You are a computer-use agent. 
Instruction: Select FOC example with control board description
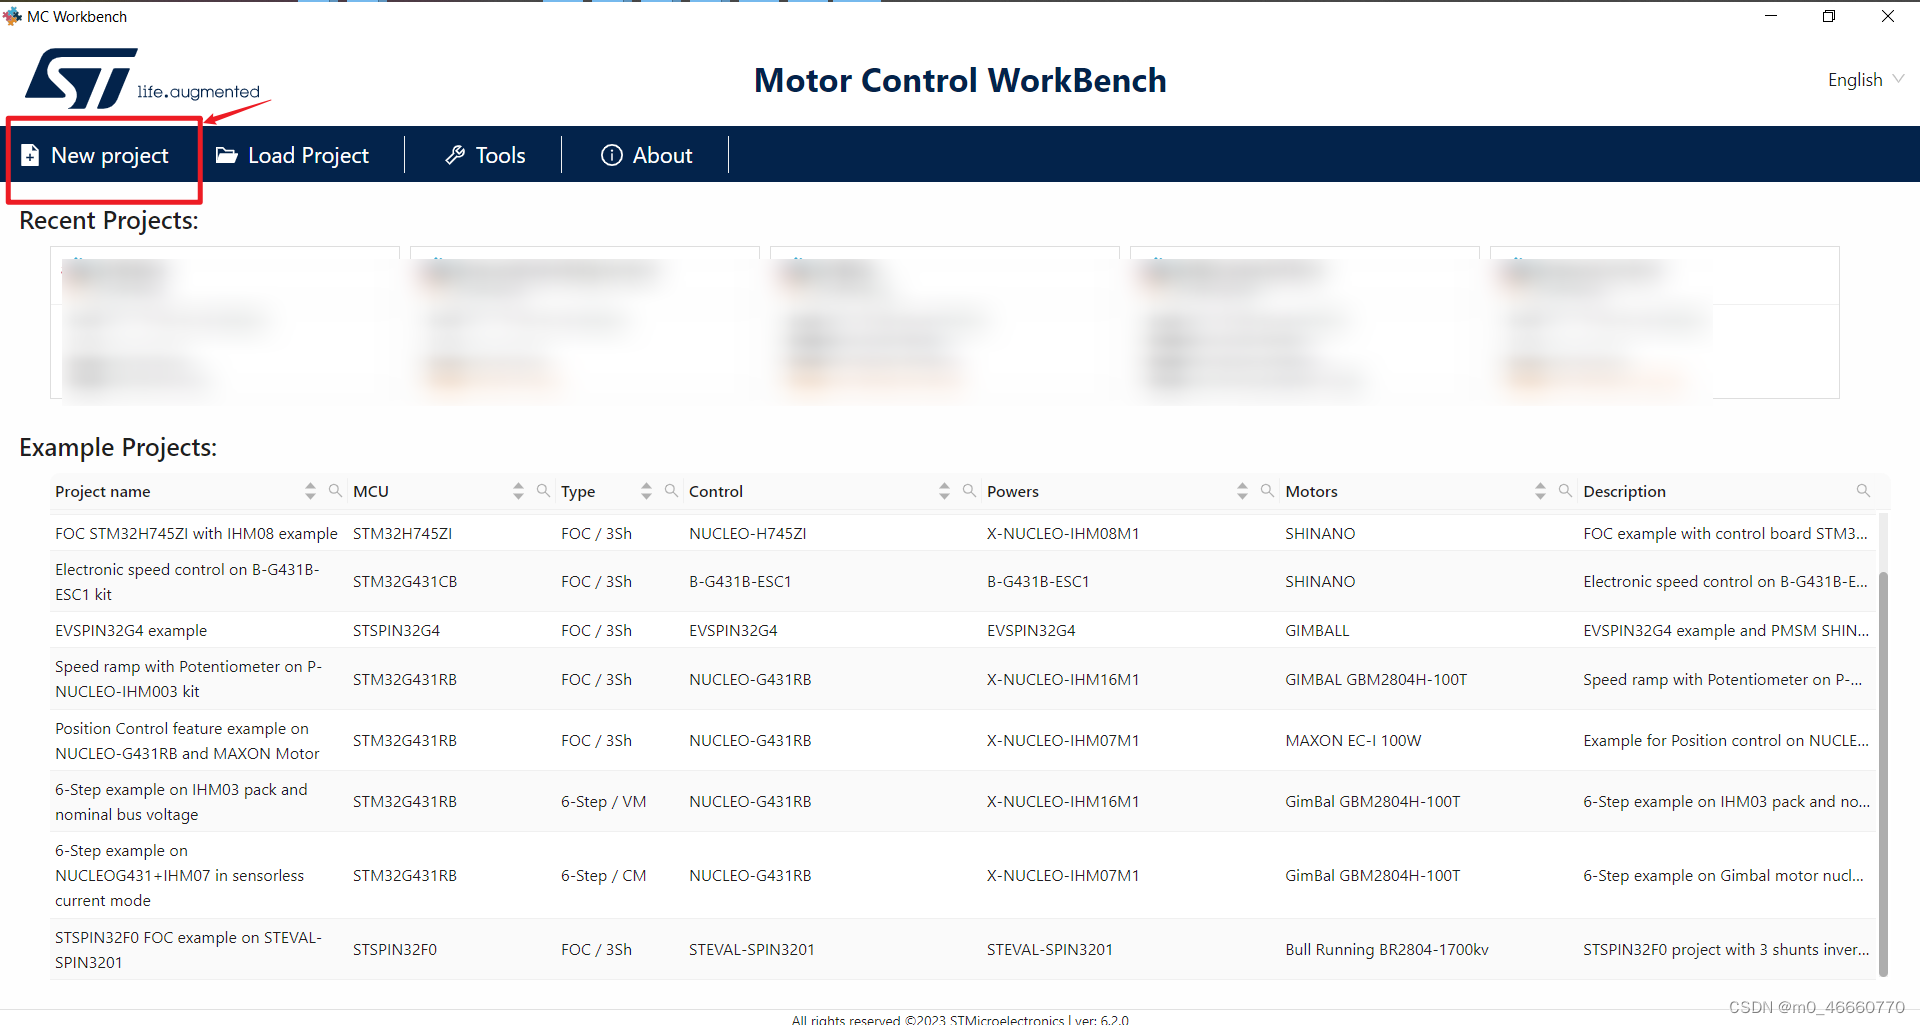pos(1725,533)
